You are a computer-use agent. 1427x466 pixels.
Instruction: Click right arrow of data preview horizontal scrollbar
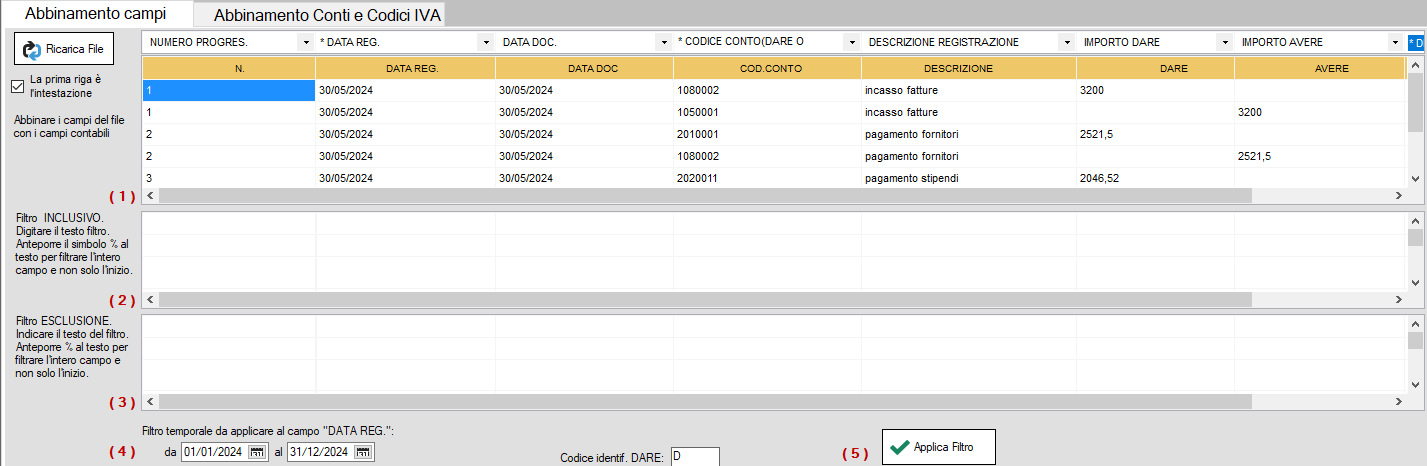click(1398, 195)
